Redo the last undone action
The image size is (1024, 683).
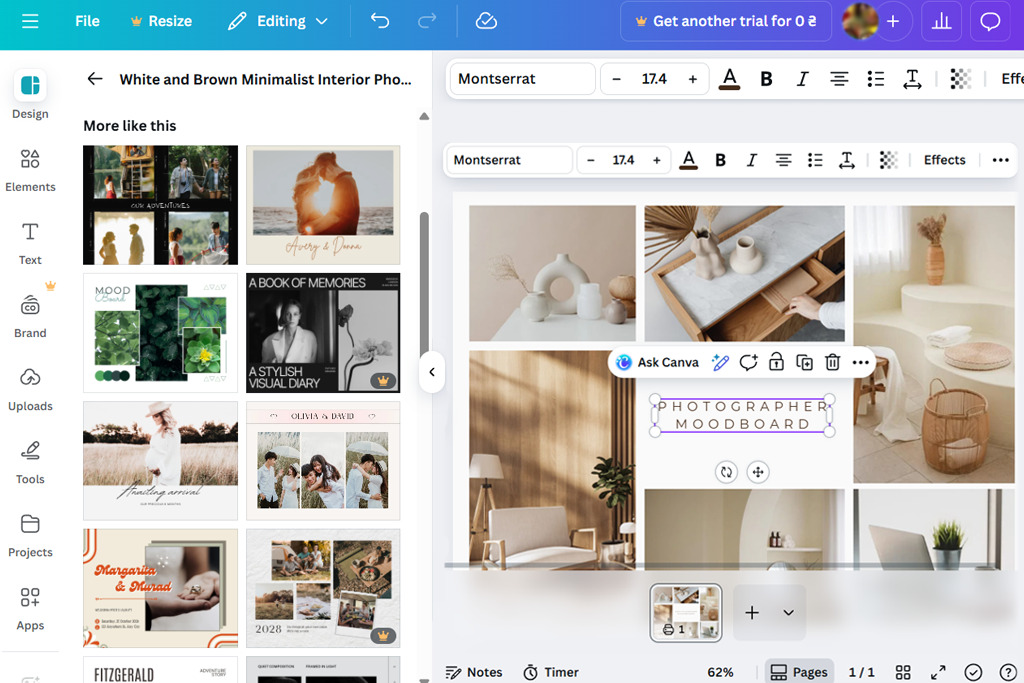(x=427, y=21)
